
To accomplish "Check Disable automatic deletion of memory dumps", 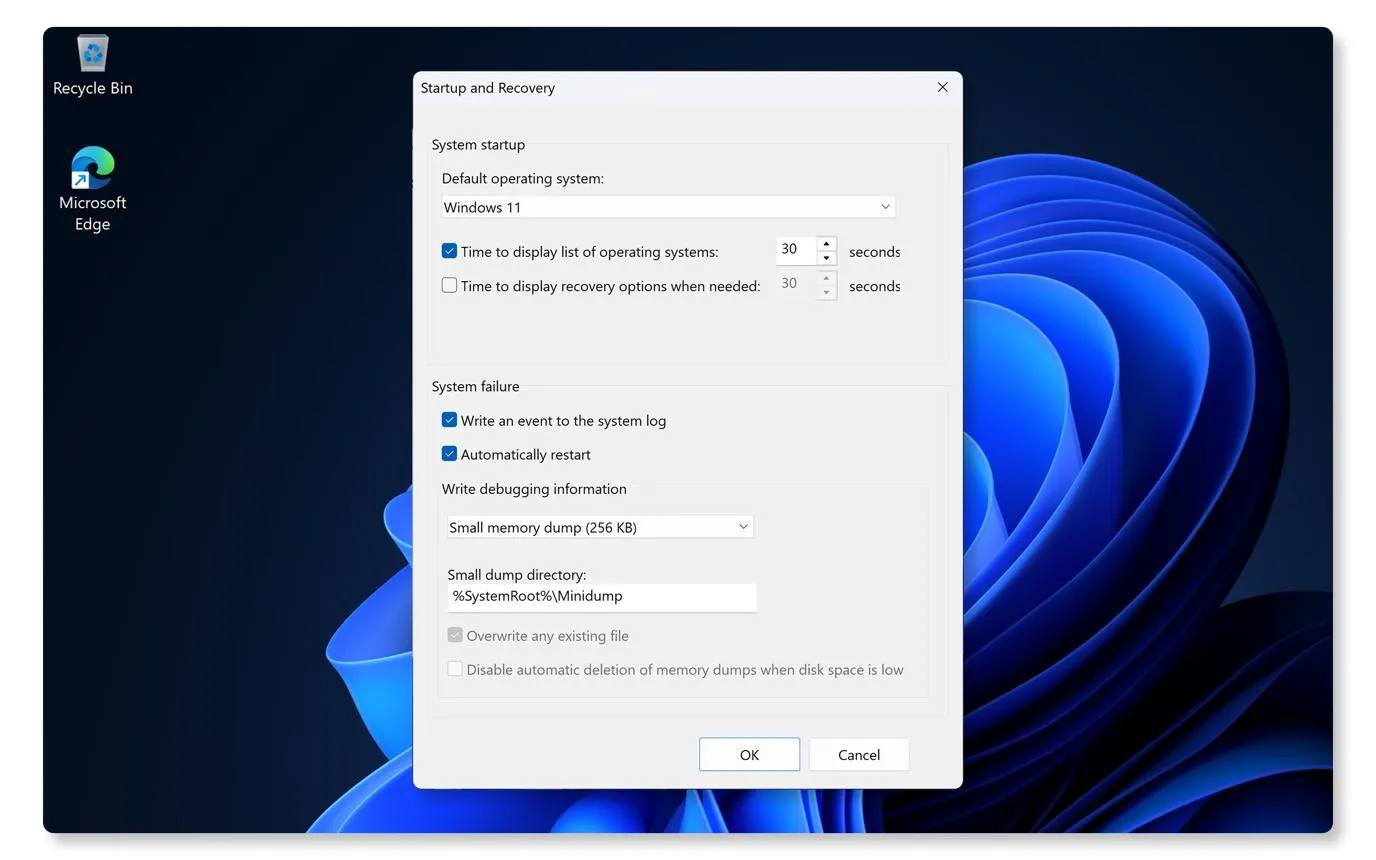I will (x=455, y=669).
